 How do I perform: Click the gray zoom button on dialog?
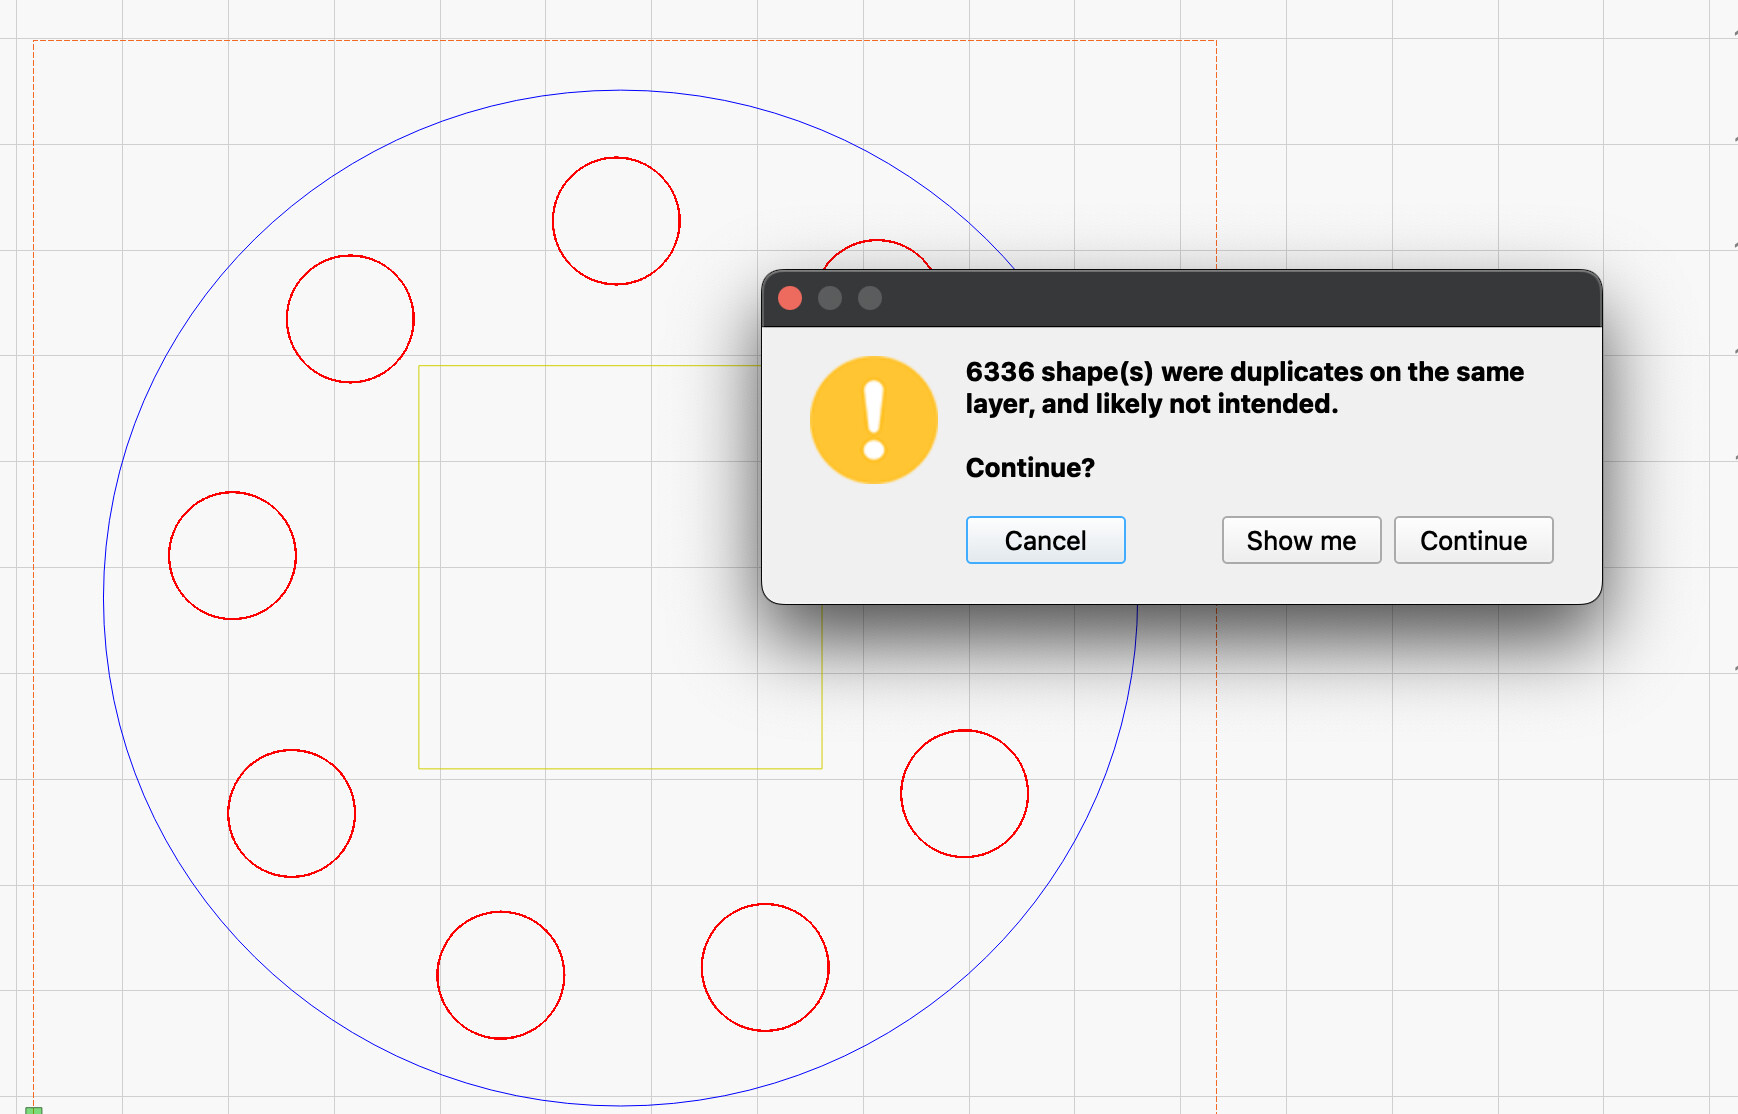click(870, 298)
